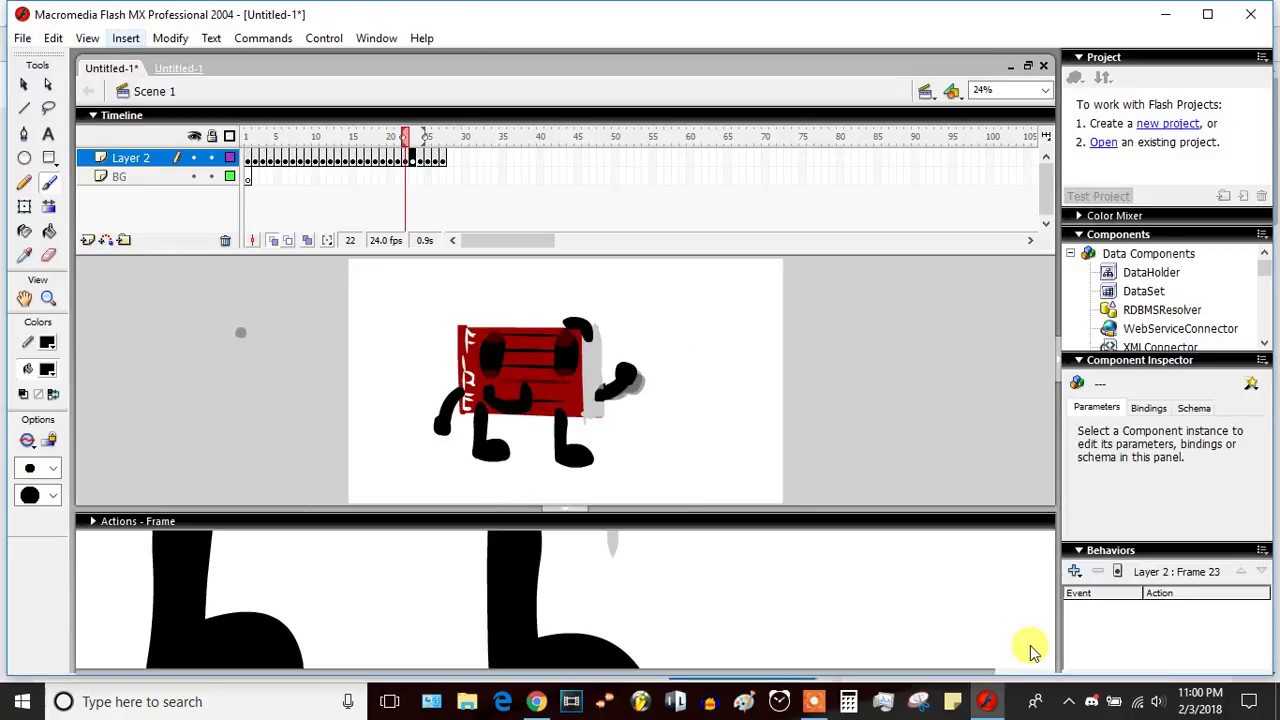Choose the Rectangle tool
The width and height of the screenshot is (1280, 720).
pos(48,158)
